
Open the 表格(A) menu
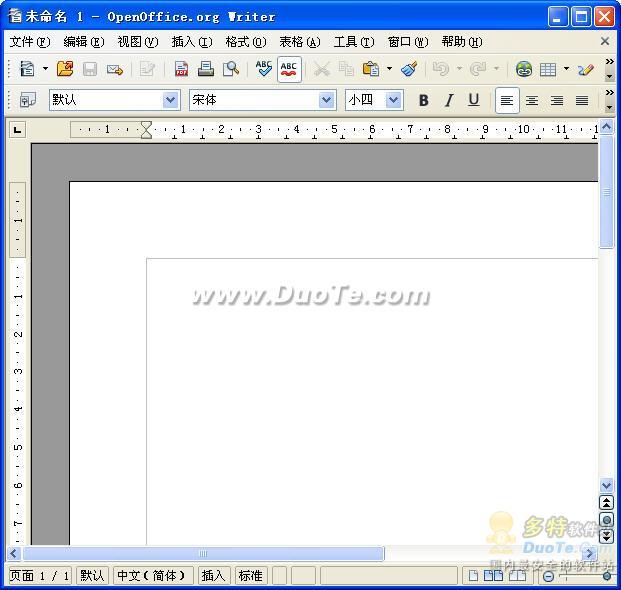pos(300,42)
